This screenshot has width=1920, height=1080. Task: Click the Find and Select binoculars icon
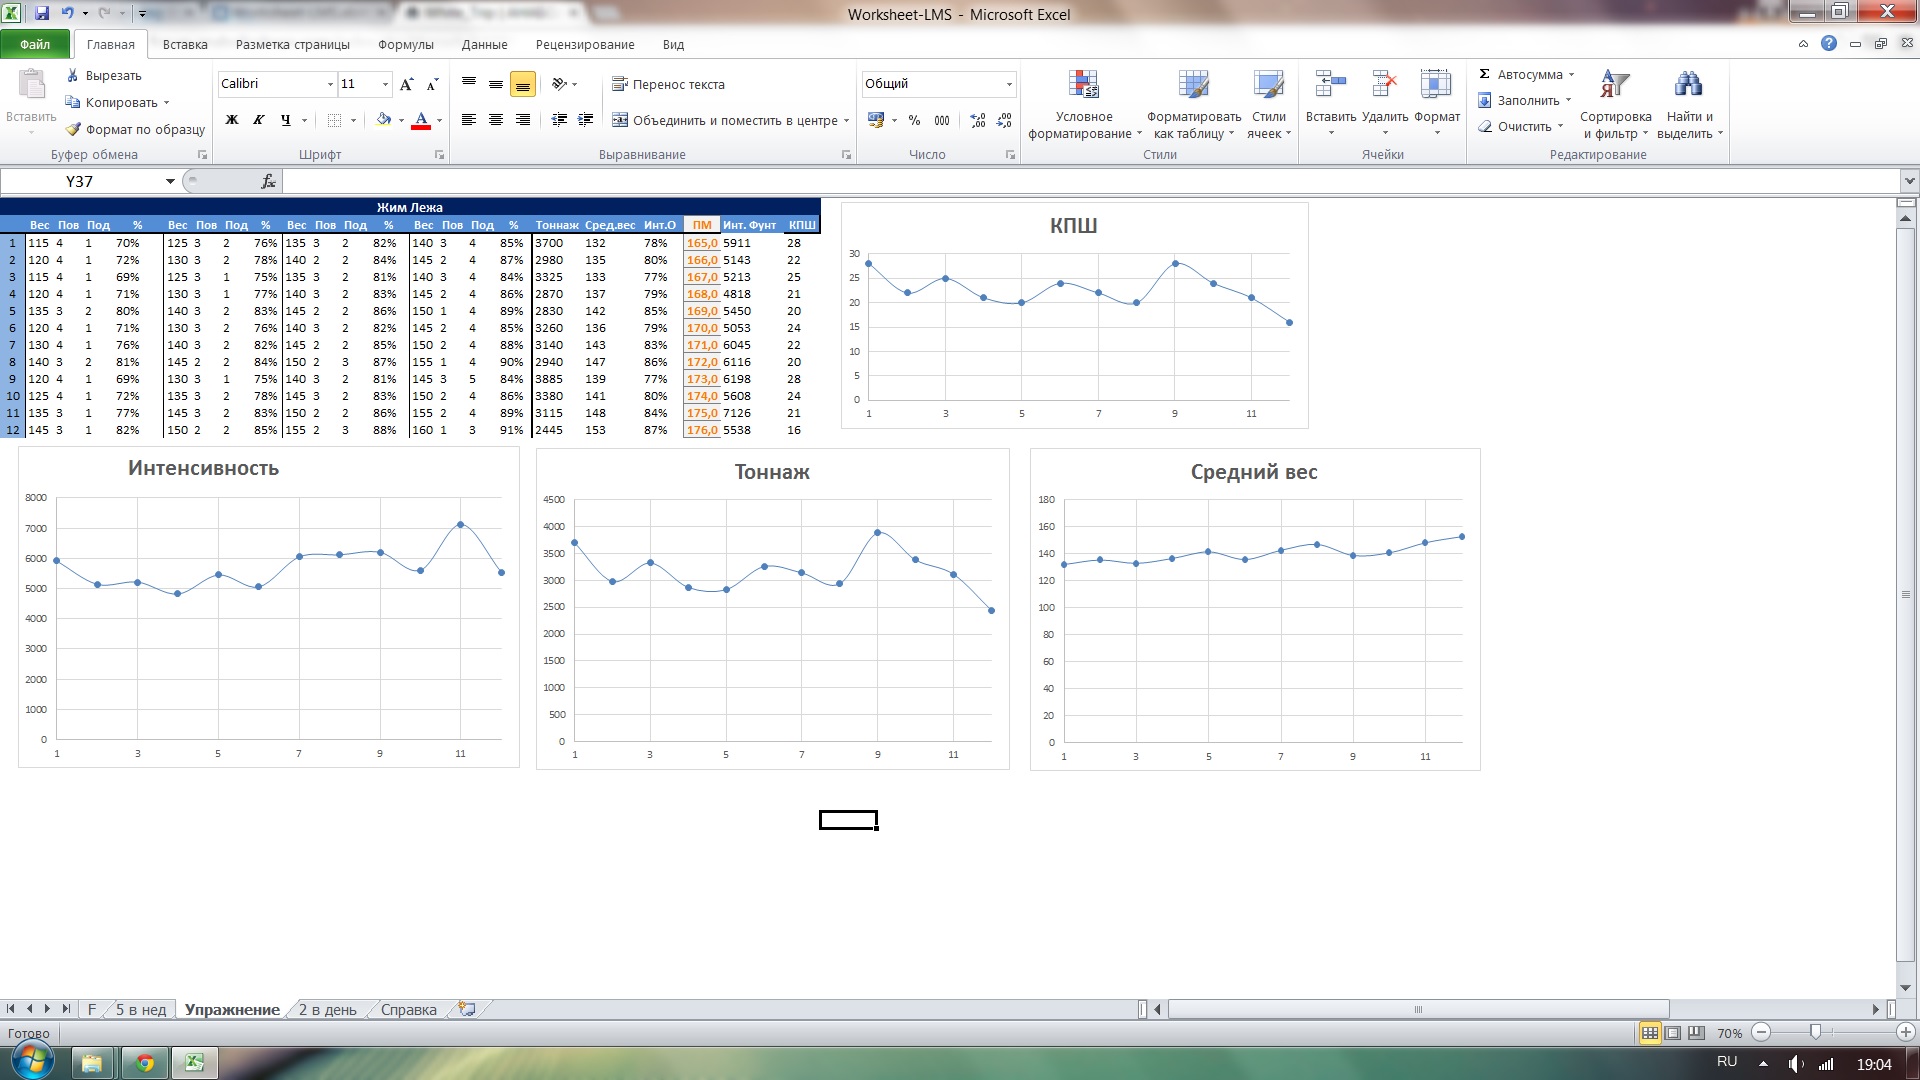(x=1688, y=86)
